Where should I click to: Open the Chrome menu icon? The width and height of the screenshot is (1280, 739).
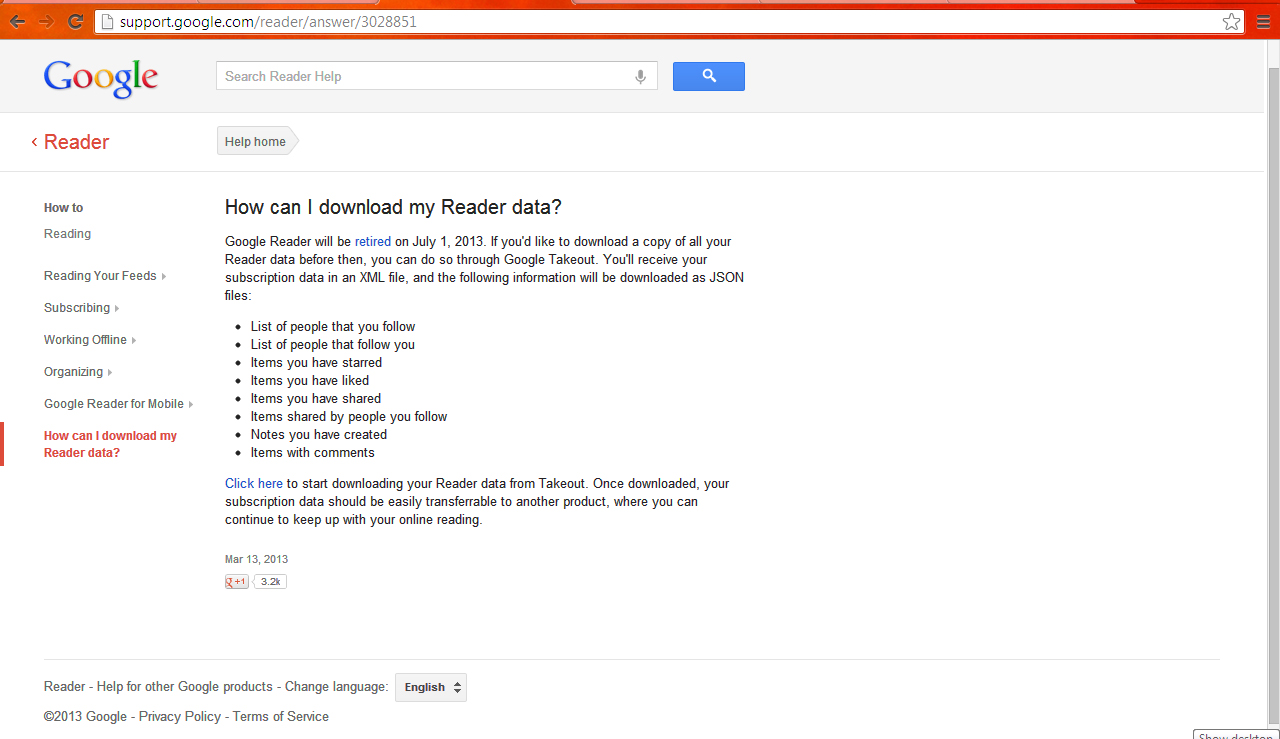point(1263,21)
